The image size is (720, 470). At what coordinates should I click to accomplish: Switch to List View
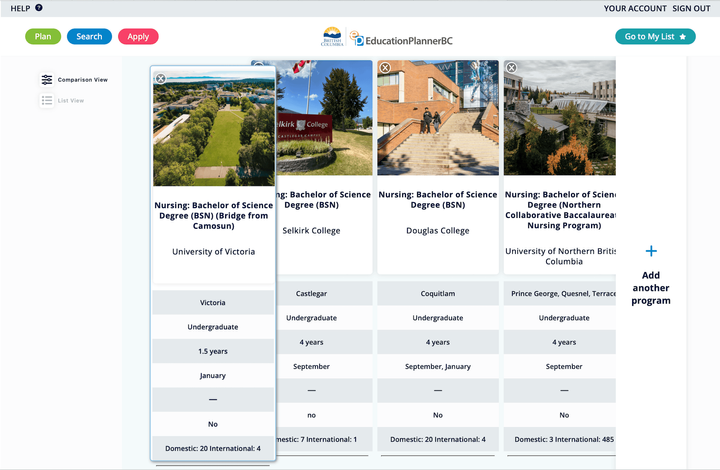(x=71, y=101)
